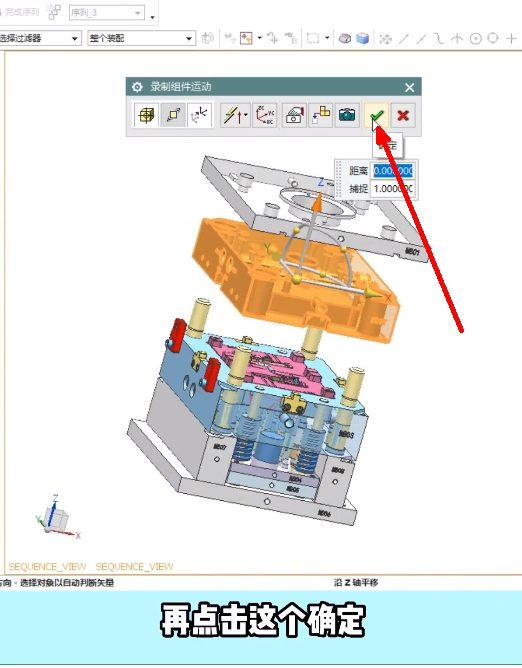Screen dimensions: 522x668
Task: Click the sequence tree icon left of 序列_3
Action: [x=54, y=12]
